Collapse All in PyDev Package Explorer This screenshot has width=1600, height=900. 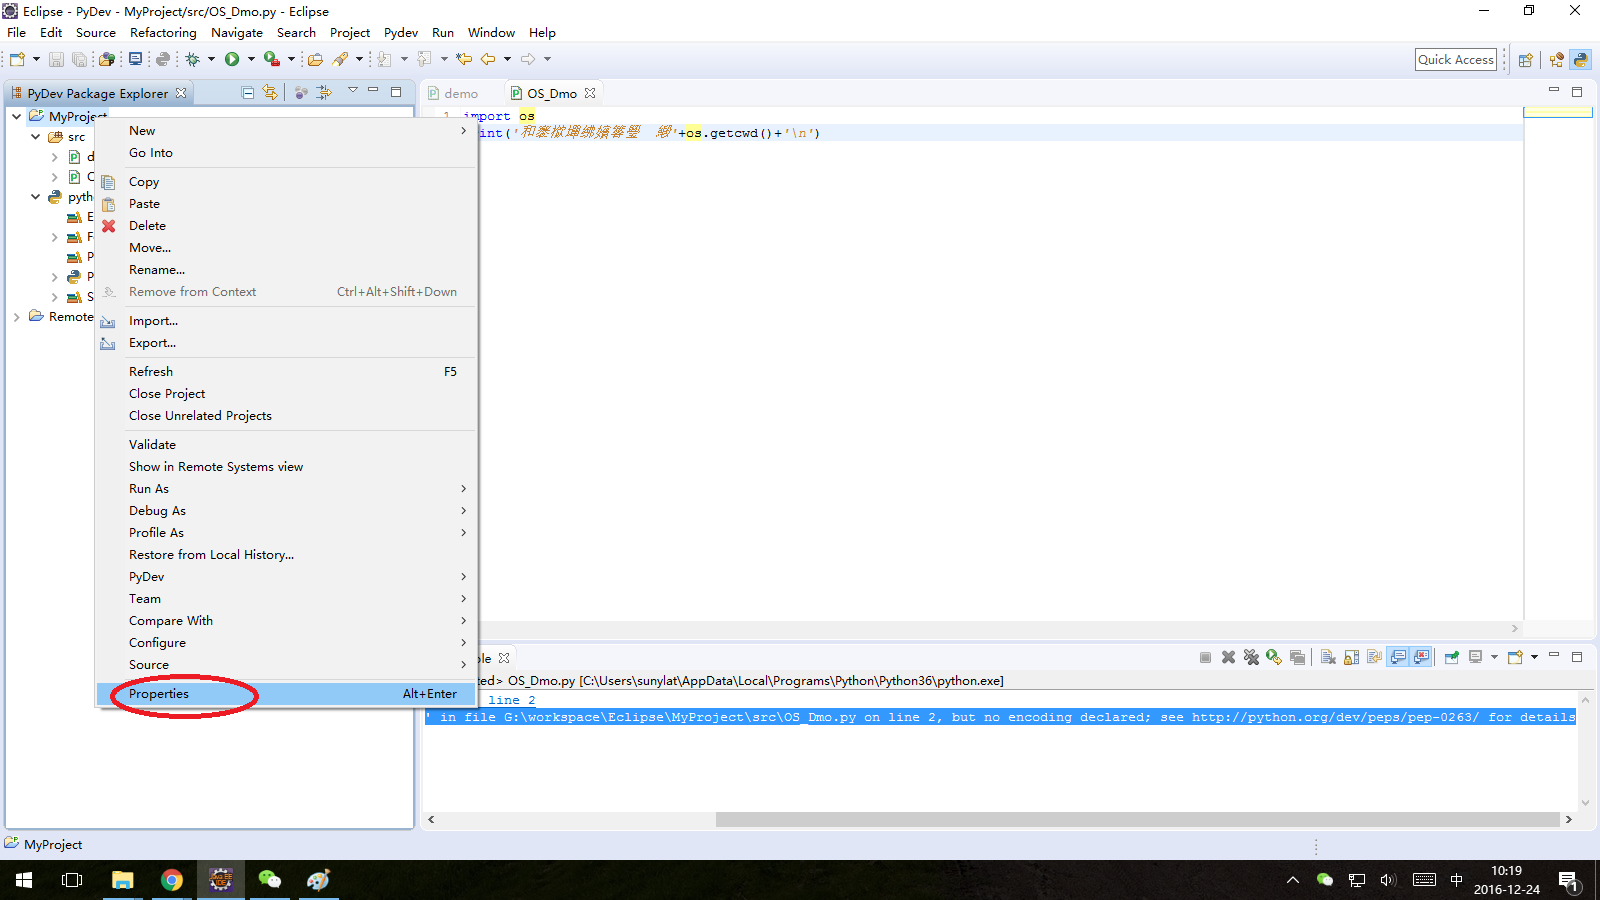[x=248, y=93]
